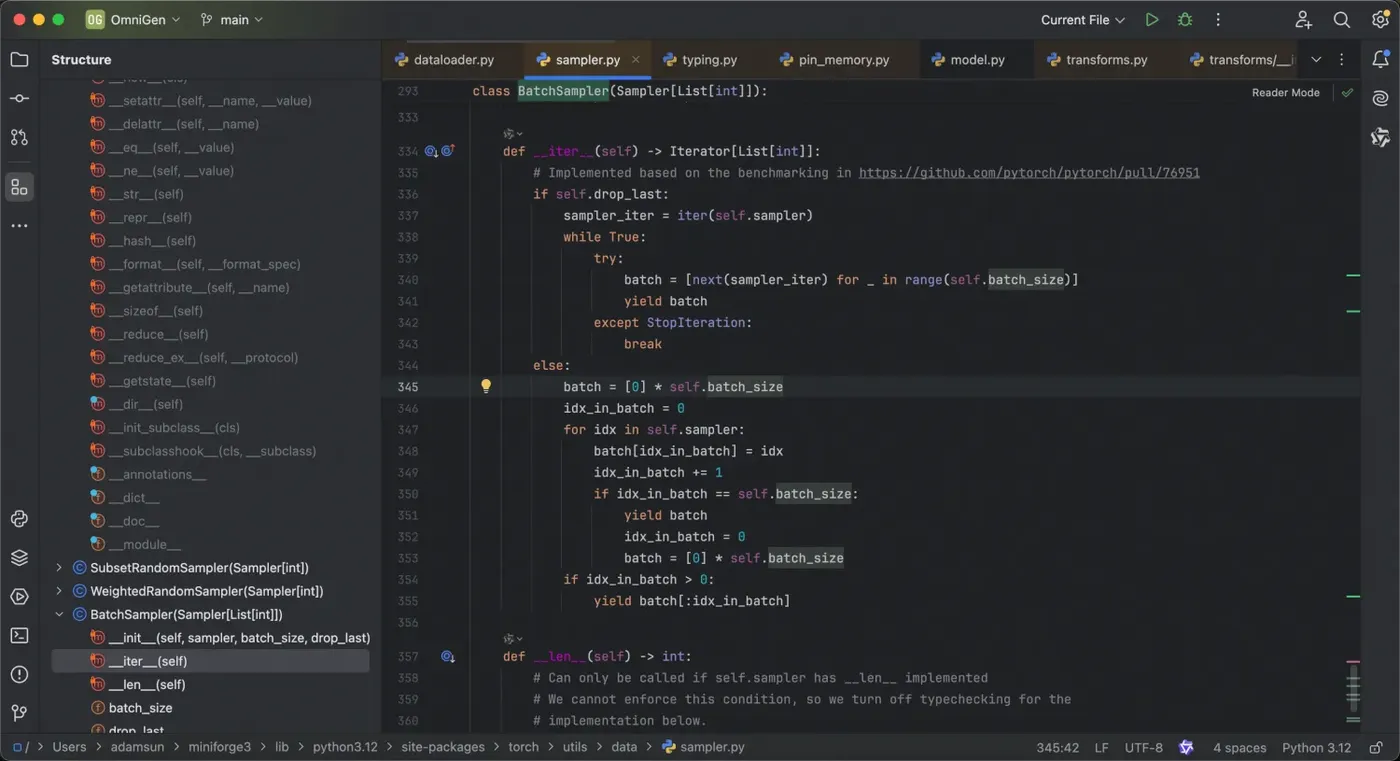Select __len__(self) in BatchSampler structure
Viewport: 1400px width, 761px height.
click(x=210, y=684)
